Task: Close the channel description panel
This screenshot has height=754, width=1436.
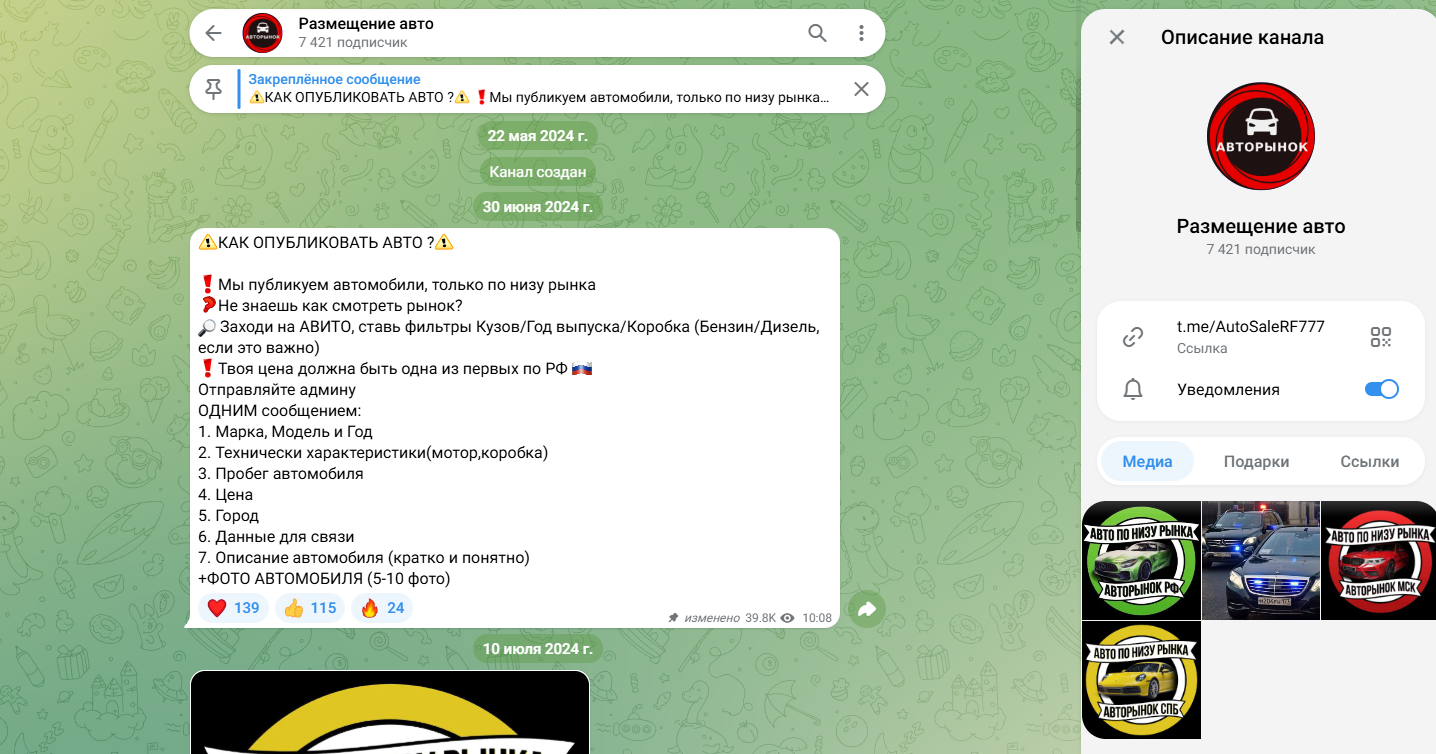Action: pyautogui.click(x=1117, y=37)
